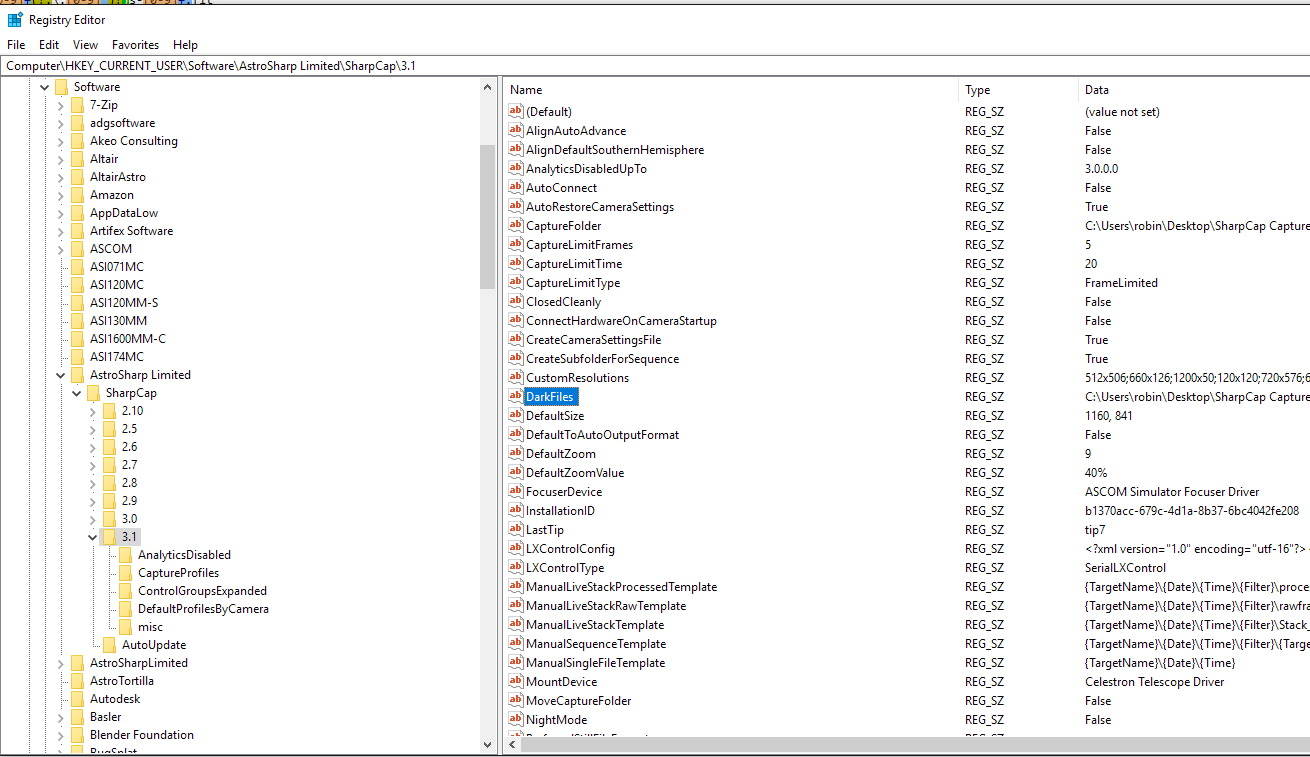This screenshot has width=1310, height=757.
Task: Click the Registry Editor title bar icon
Action: (15, 19)
